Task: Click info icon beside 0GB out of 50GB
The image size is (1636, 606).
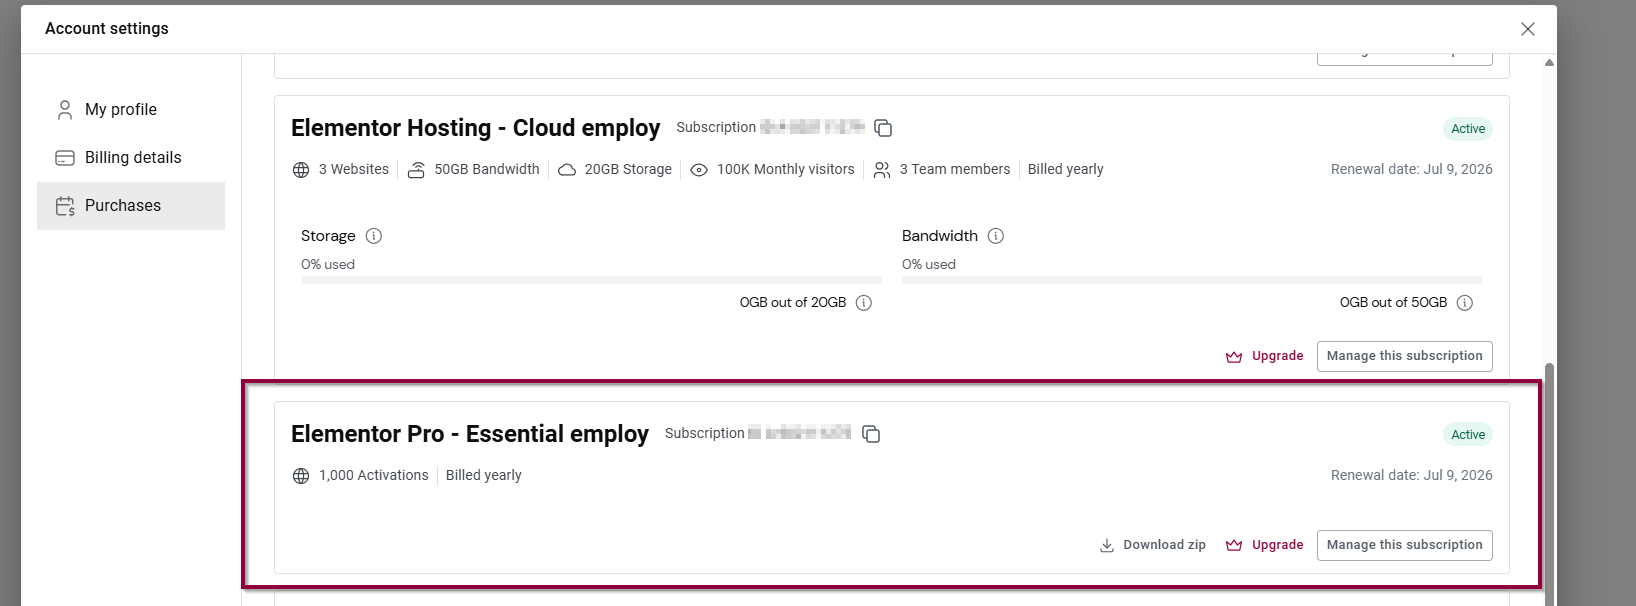Action: 1465,303
